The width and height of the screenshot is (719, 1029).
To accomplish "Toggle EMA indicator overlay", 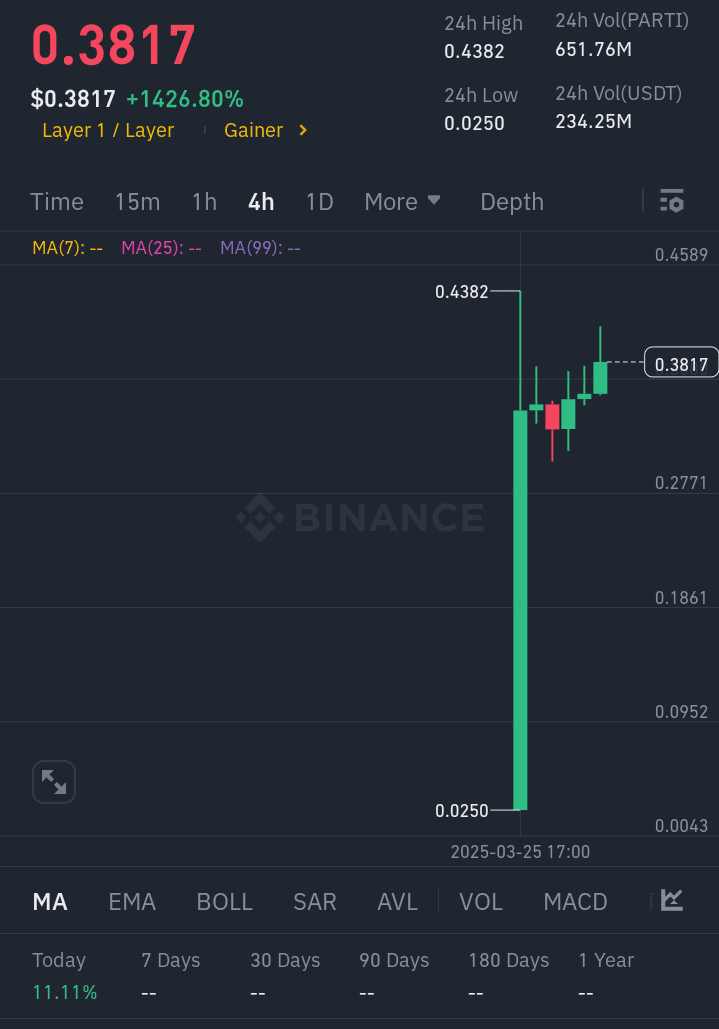I will click(x=132, y=901).
